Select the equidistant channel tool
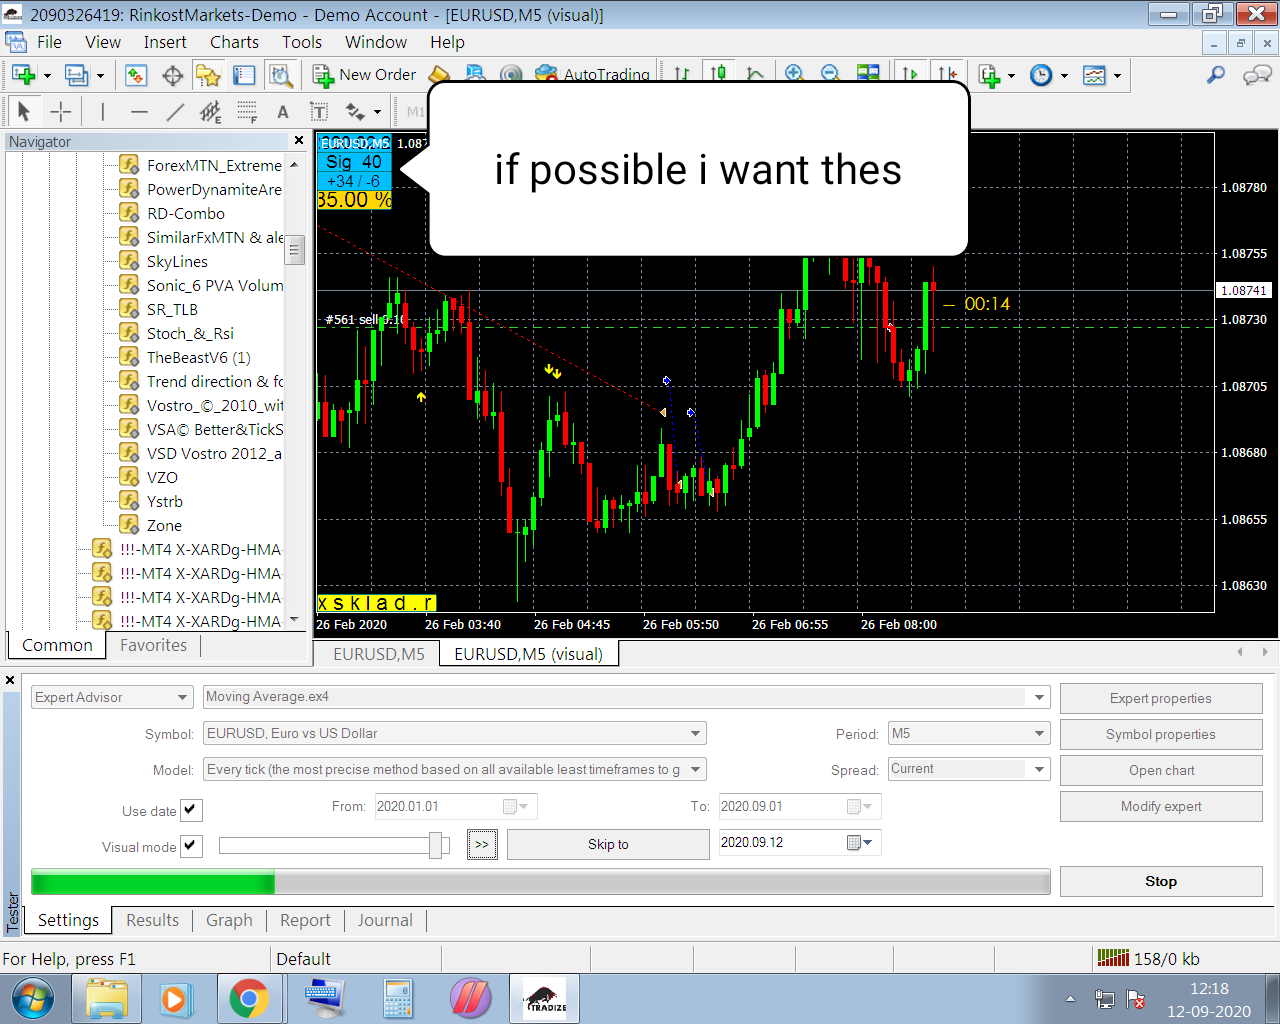 [210, 111]
